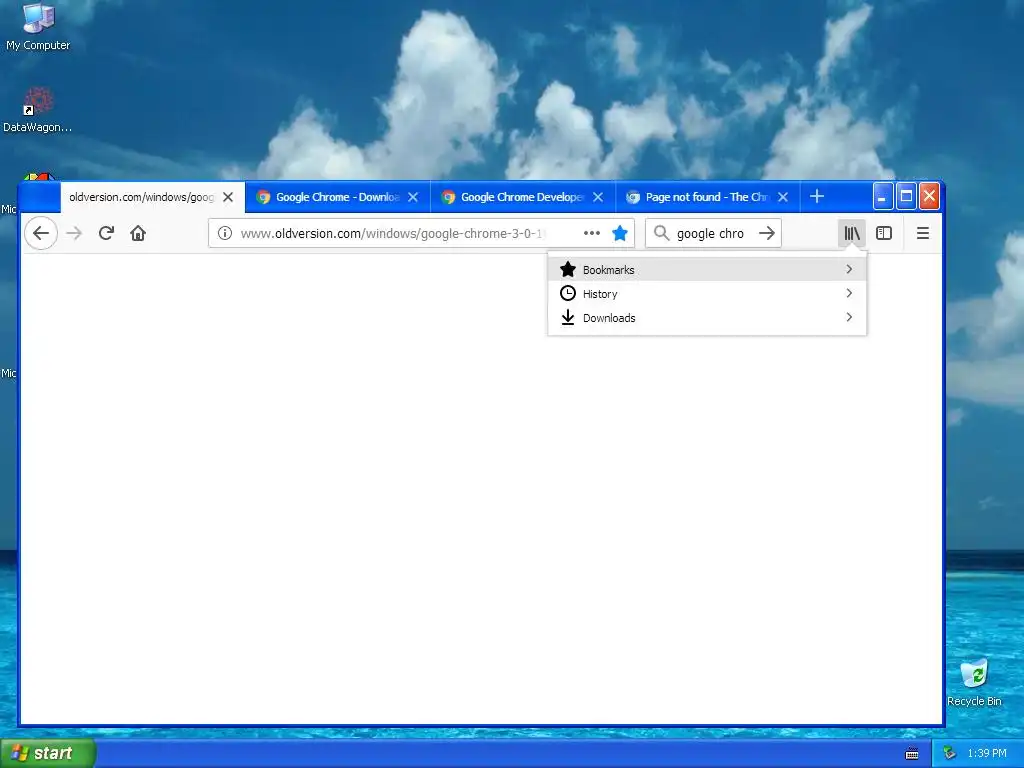Image resolution: width=1024 pixels, height=768 pixels.
Task: Close the Firefox window
Action: point(929,197)
